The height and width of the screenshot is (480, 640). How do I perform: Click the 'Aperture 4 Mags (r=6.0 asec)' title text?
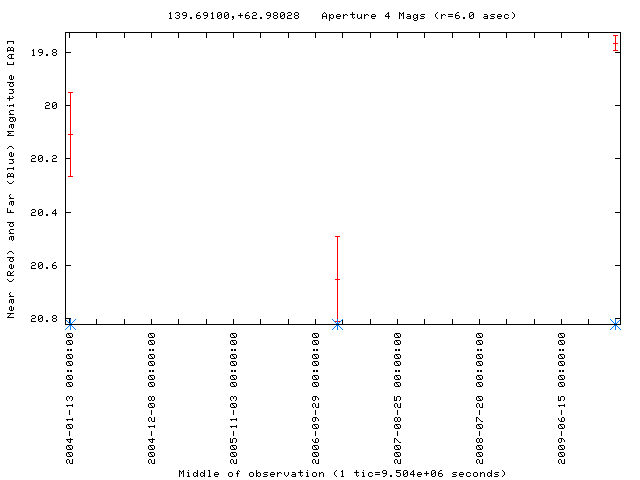pyautogui.click(x=419, y=16)
